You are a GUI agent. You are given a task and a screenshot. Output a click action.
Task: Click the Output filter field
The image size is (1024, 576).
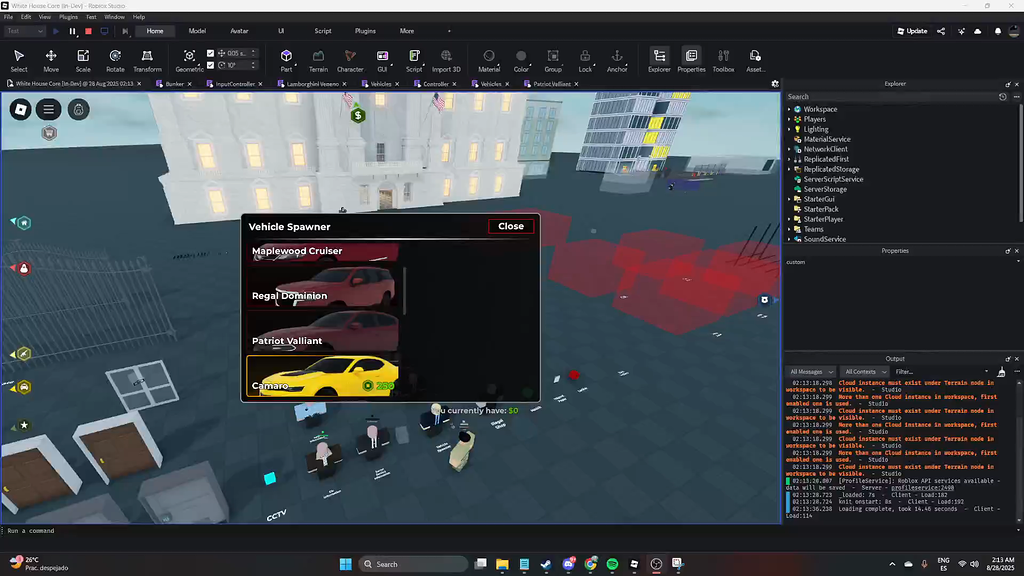(941, 372)
